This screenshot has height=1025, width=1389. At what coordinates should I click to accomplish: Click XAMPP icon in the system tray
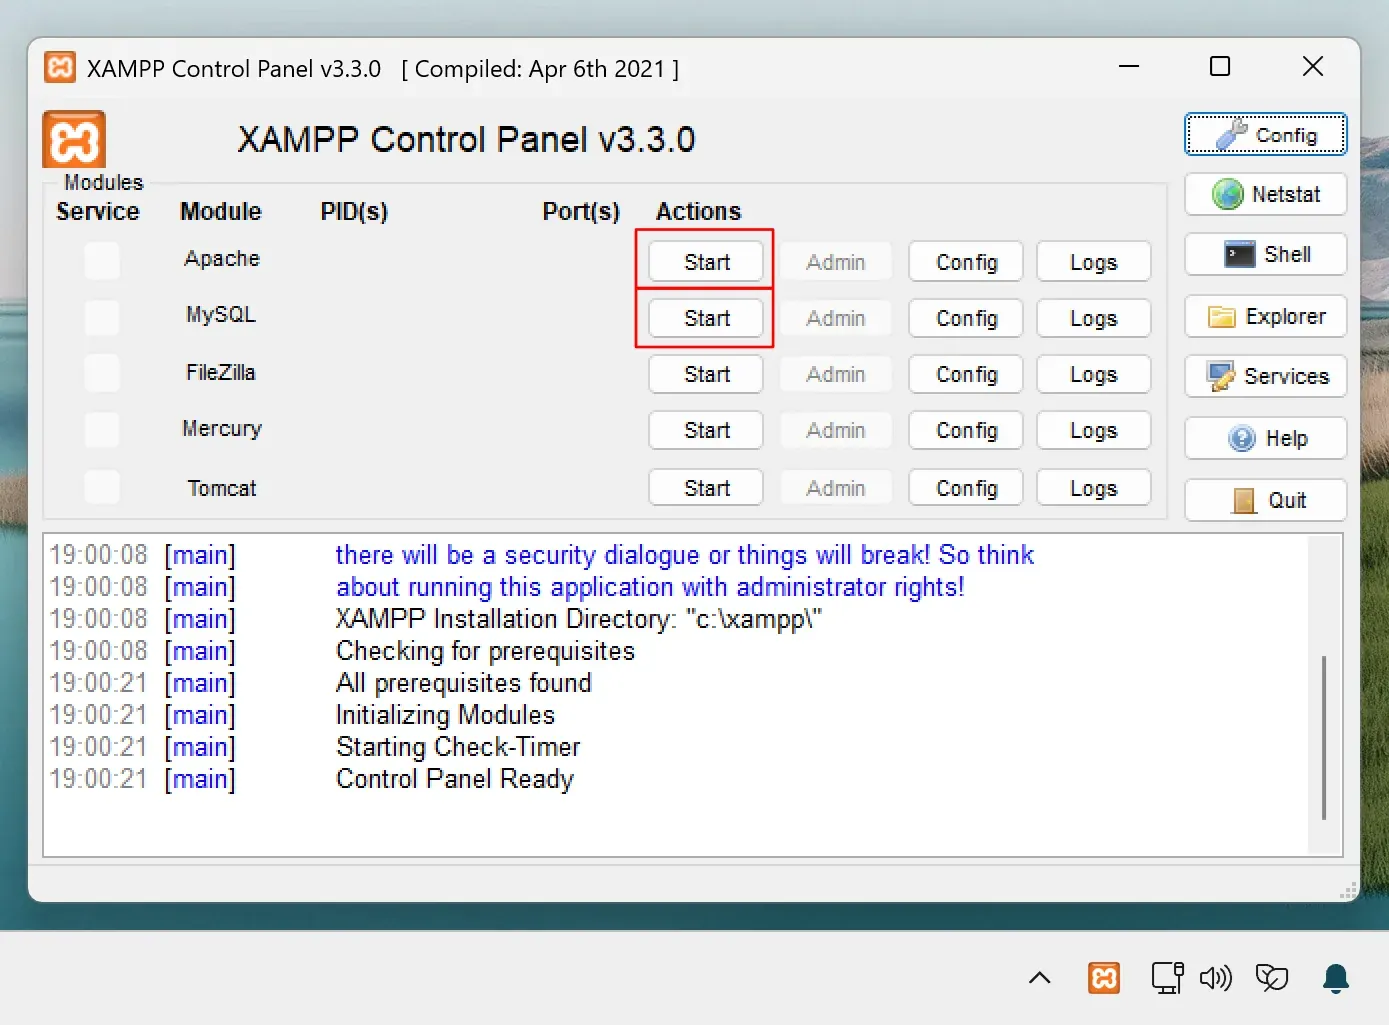tap(1104, 977)
